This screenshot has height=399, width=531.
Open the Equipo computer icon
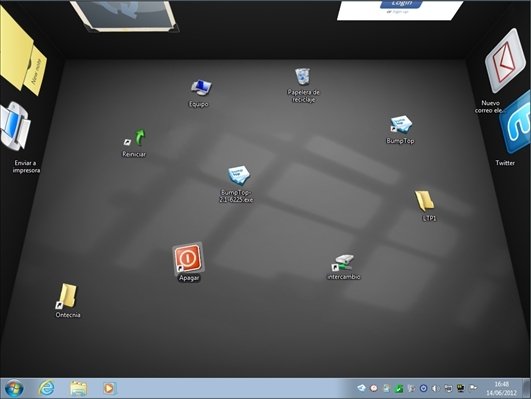(200, 88)
